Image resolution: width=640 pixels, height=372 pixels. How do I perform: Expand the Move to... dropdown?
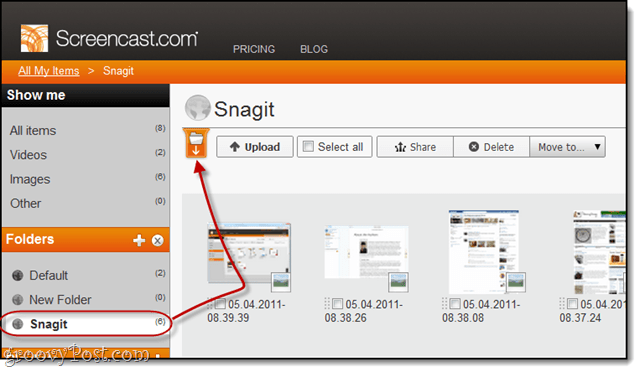567,147
